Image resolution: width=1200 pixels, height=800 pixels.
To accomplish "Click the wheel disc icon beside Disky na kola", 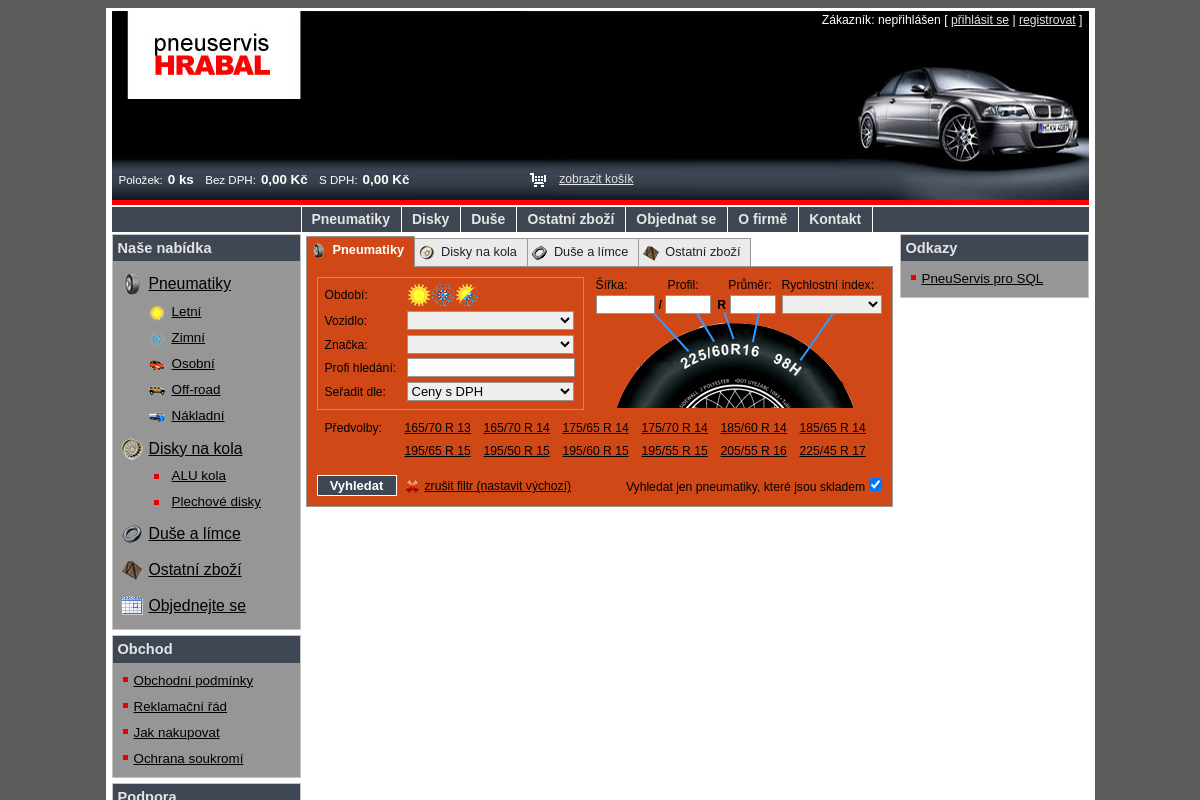I will 132,449.
